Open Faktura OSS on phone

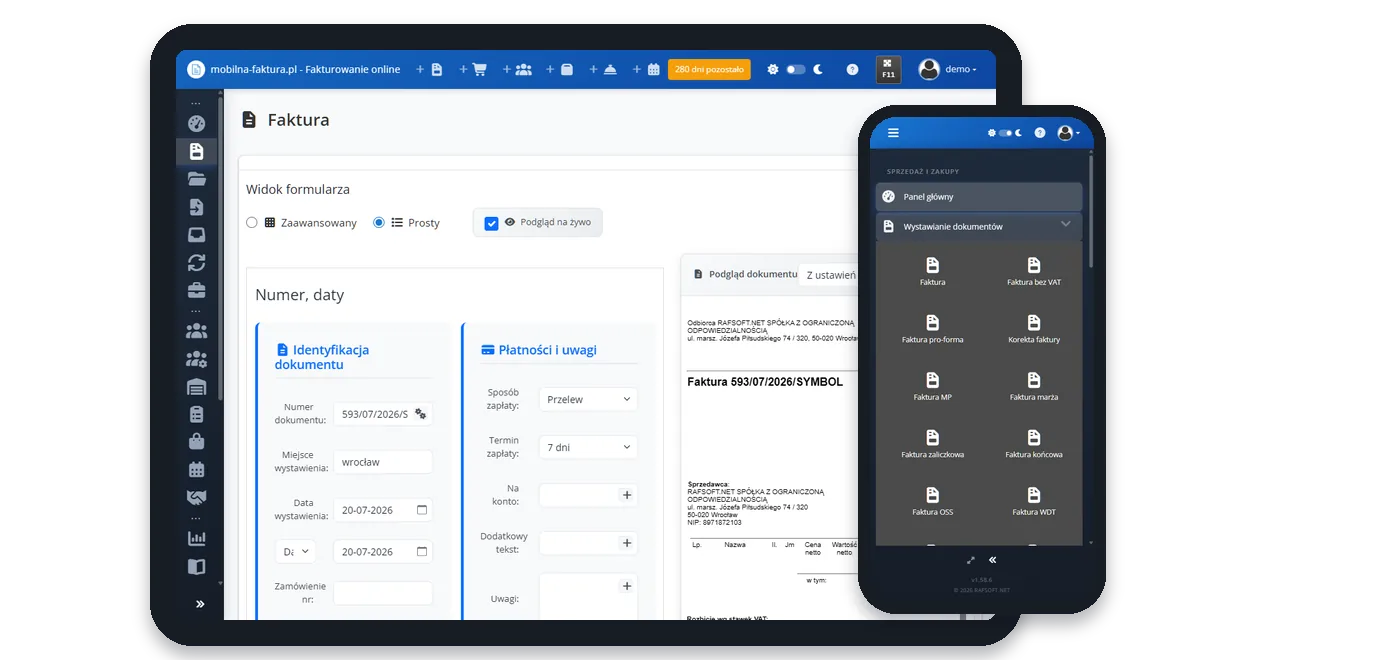932,501
